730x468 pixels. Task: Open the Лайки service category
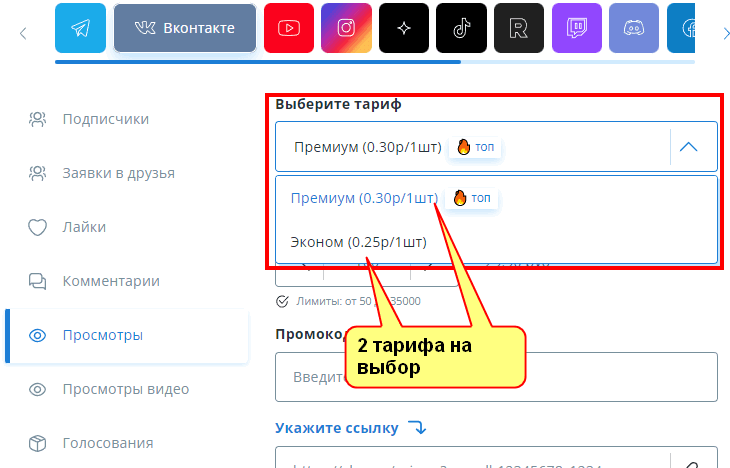coord(127,227)
